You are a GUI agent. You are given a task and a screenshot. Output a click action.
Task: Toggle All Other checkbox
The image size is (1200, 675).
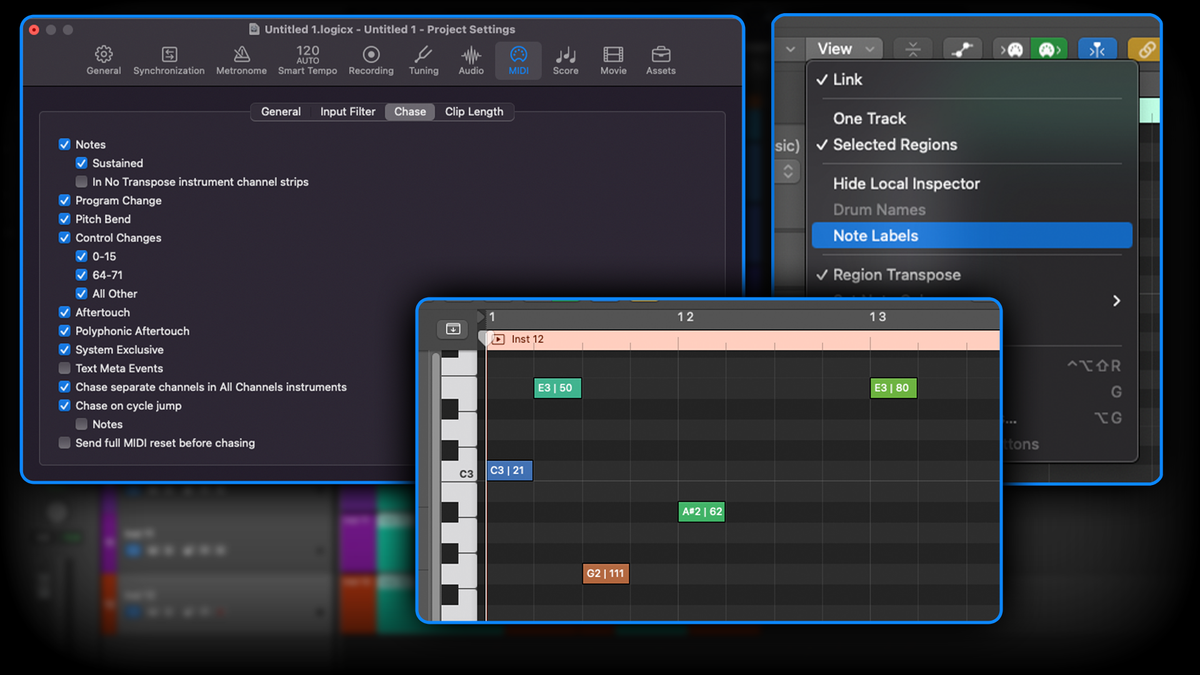[82, 294]
